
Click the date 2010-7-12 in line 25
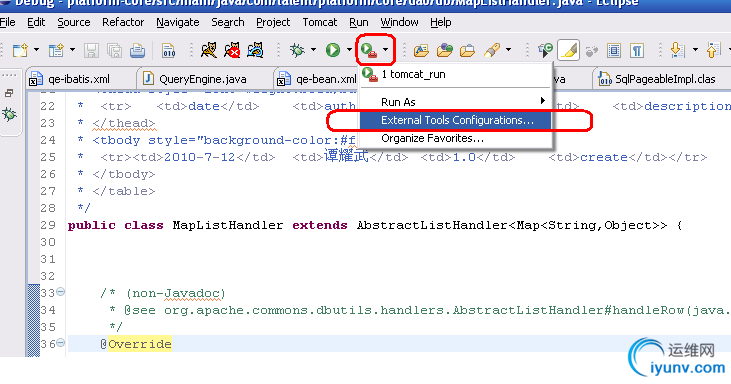pyautogui.click(x=199, y=157)
